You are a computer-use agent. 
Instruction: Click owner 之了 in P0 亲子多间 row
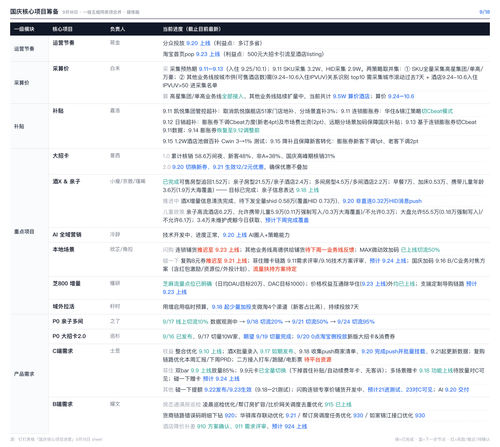click(115, 322)
